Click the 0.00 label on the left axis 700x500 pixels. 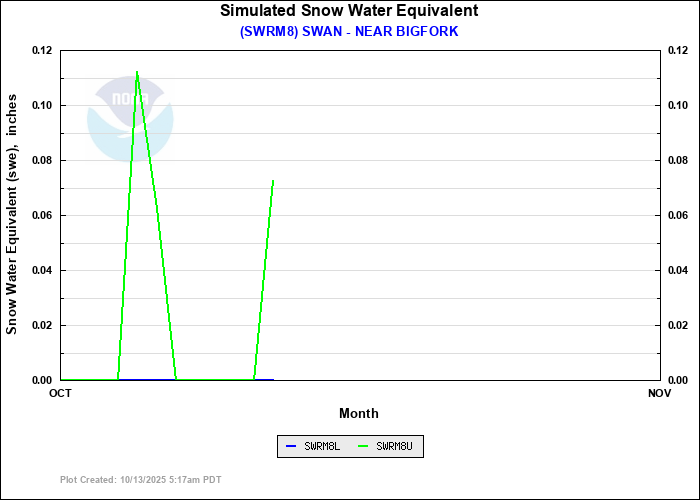click(x=41, y=380)
